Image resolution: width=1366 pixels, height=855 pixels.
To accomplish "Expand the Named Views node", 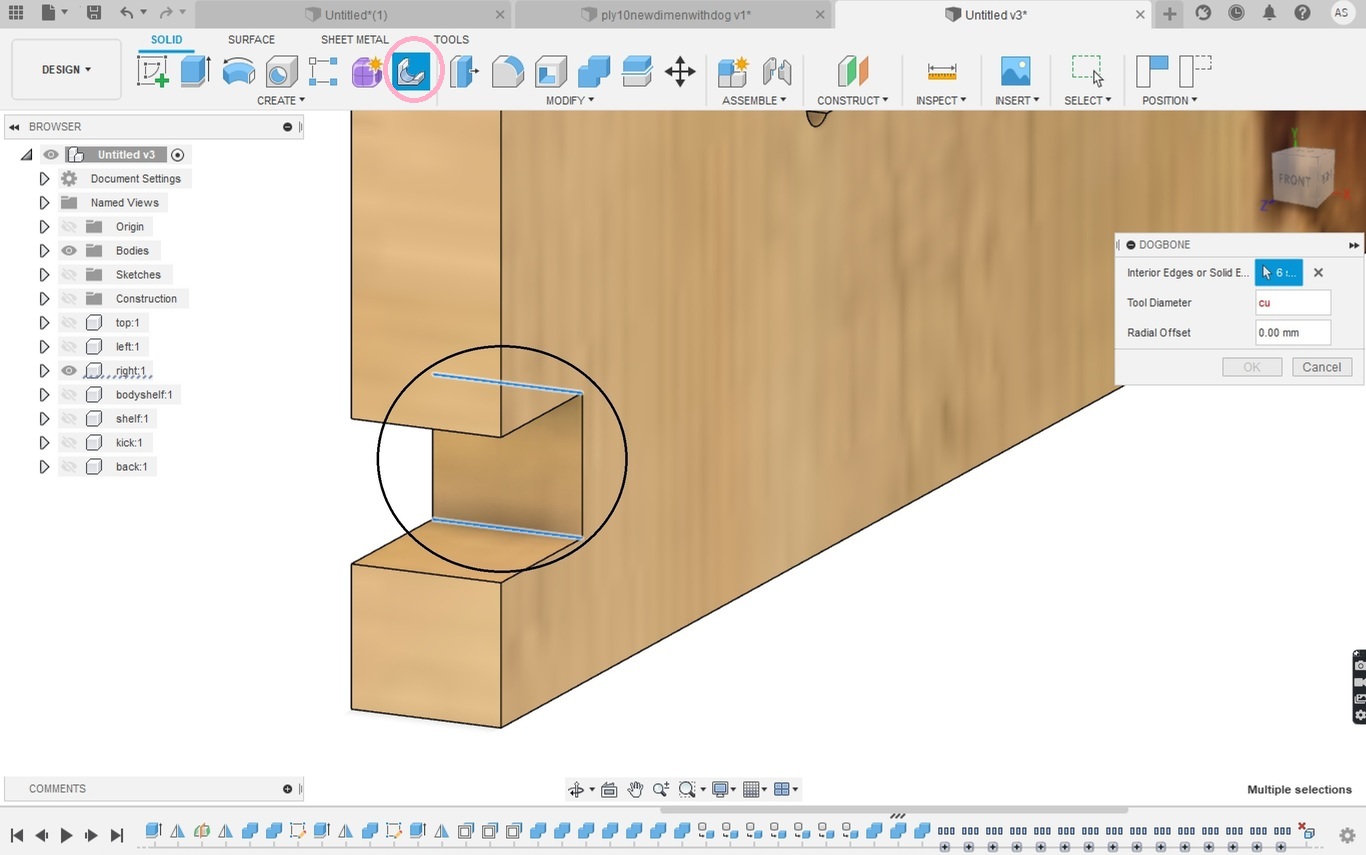I will point(44,203).
